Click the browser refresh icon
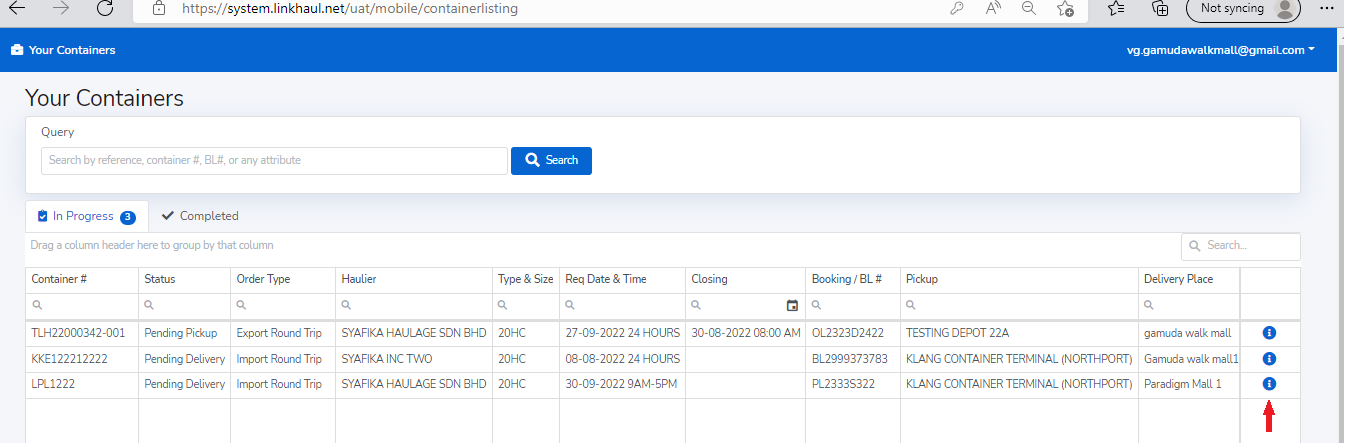The width and height of the screenshot is (1347, 443). [x=104, y=8]
